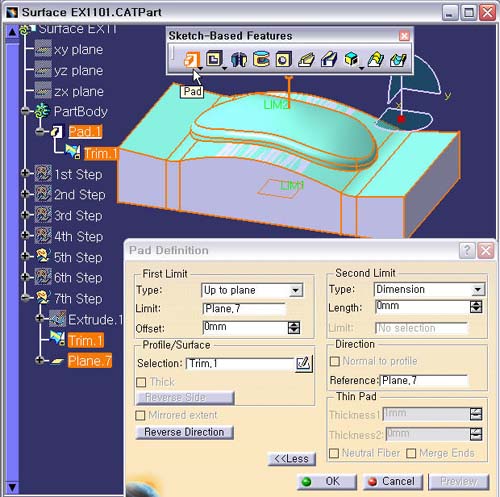Expand the 1st Step node
The image size is (500, 497).
(25, 173)
